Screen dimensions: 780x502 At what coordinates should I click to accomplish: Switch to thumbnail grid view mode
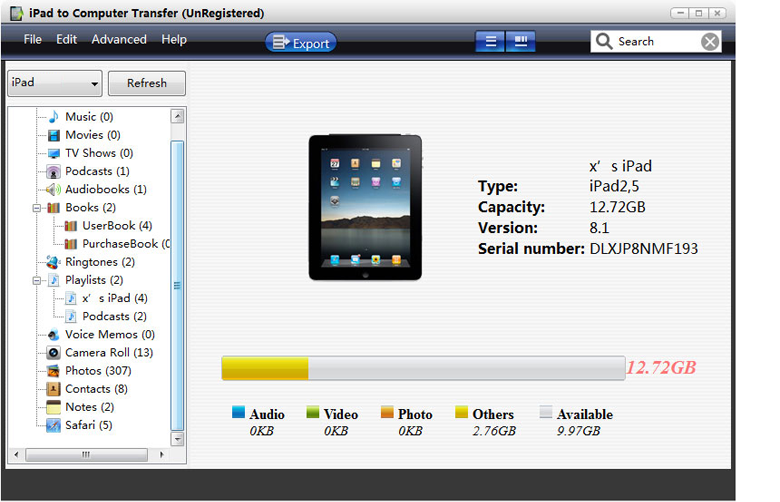click(521, 42)
